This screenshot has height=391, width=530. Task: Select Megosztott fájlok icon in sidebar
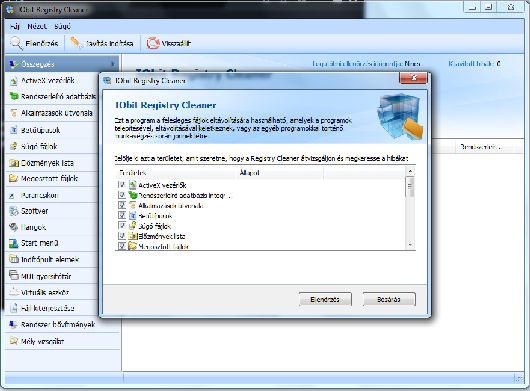[13, 178]
